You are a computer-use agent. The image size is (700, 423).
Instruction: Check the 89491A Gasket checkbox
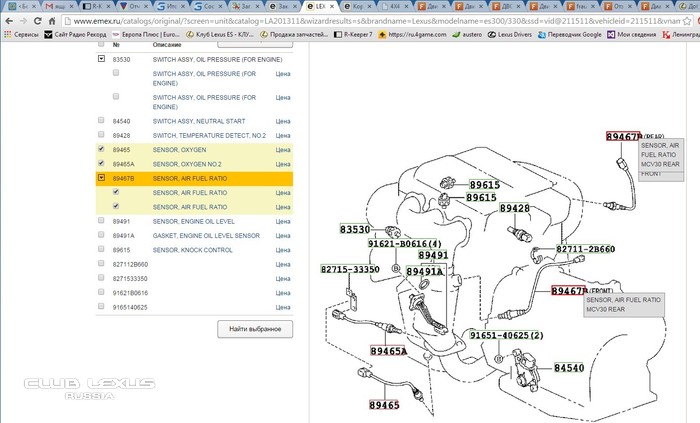(101, 235)
